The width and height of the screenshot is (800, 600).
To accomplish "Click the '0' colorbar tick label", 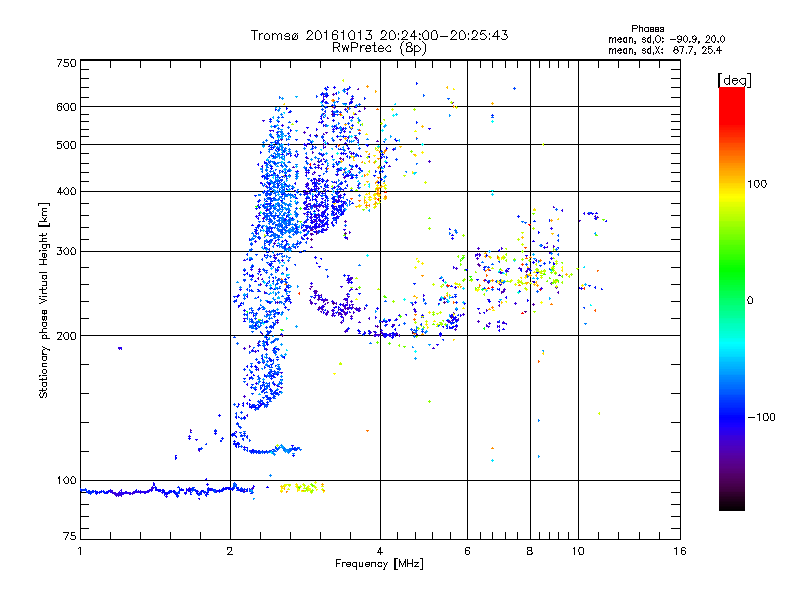I will click(x=750, y=301).
